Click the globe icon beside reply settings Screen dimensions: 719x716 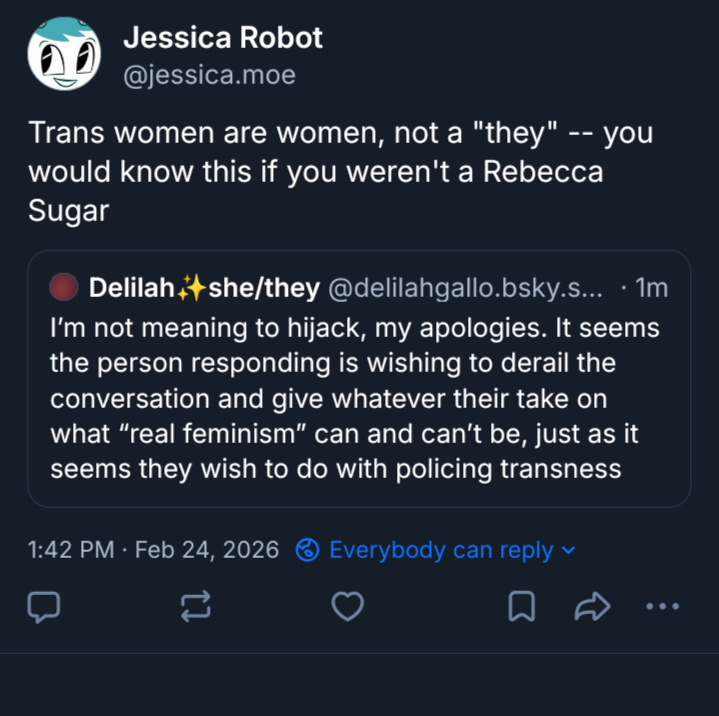308,550
